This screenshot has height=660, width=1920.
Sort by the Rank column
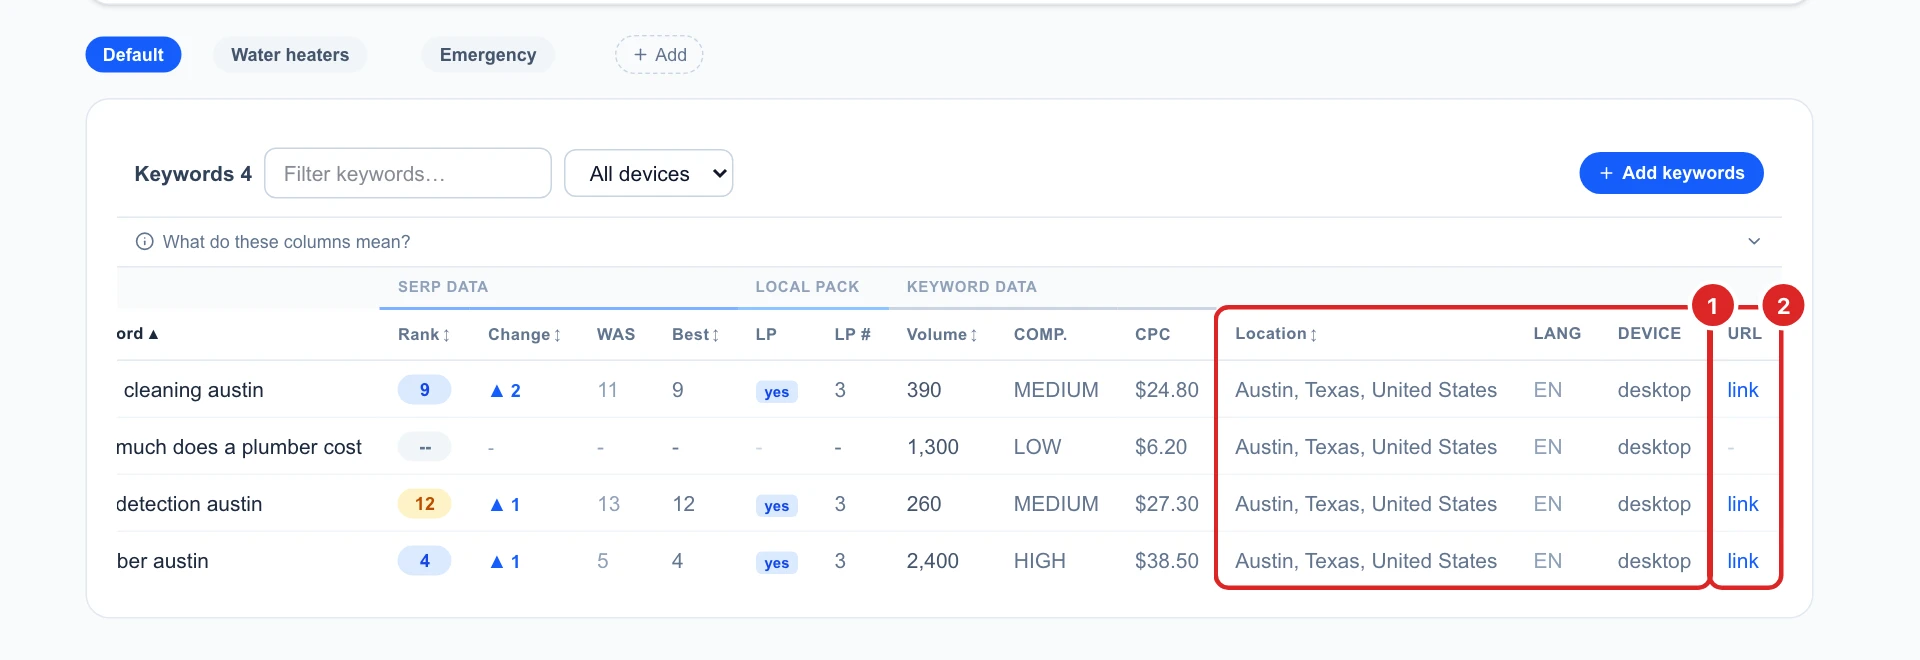click(x=424, y=335)
